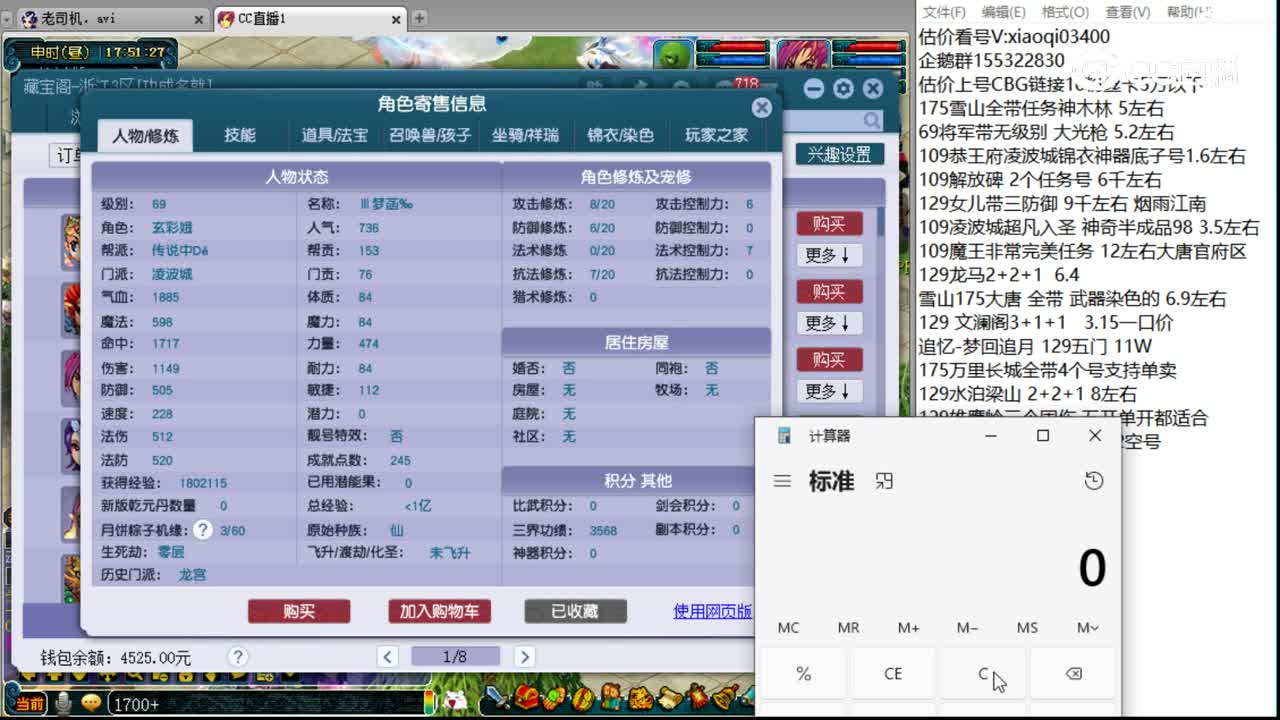Open the tab list dropdown arrow
Viewport: 1280px width, 720px height.
click(x=8, y=18)
